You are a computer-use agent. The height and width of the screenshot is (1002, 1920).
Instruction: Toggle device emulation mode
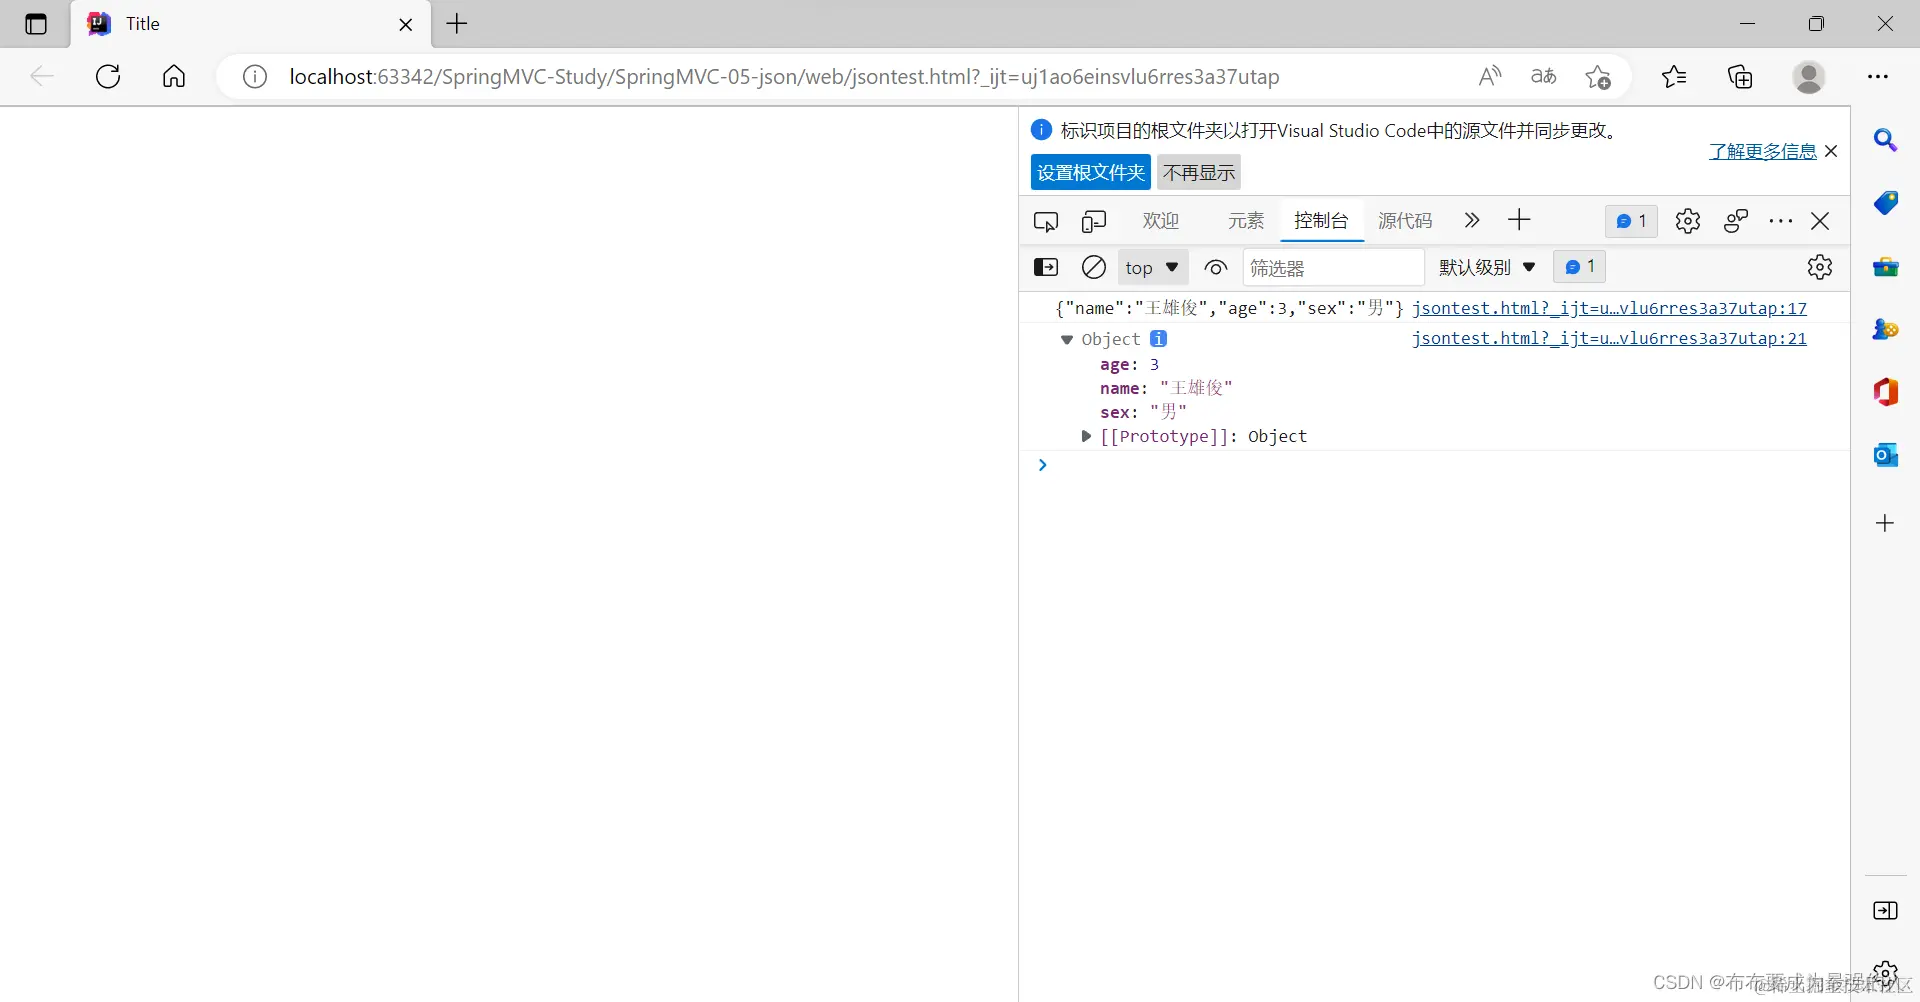pyautogui.click(x=1094, y=221)
